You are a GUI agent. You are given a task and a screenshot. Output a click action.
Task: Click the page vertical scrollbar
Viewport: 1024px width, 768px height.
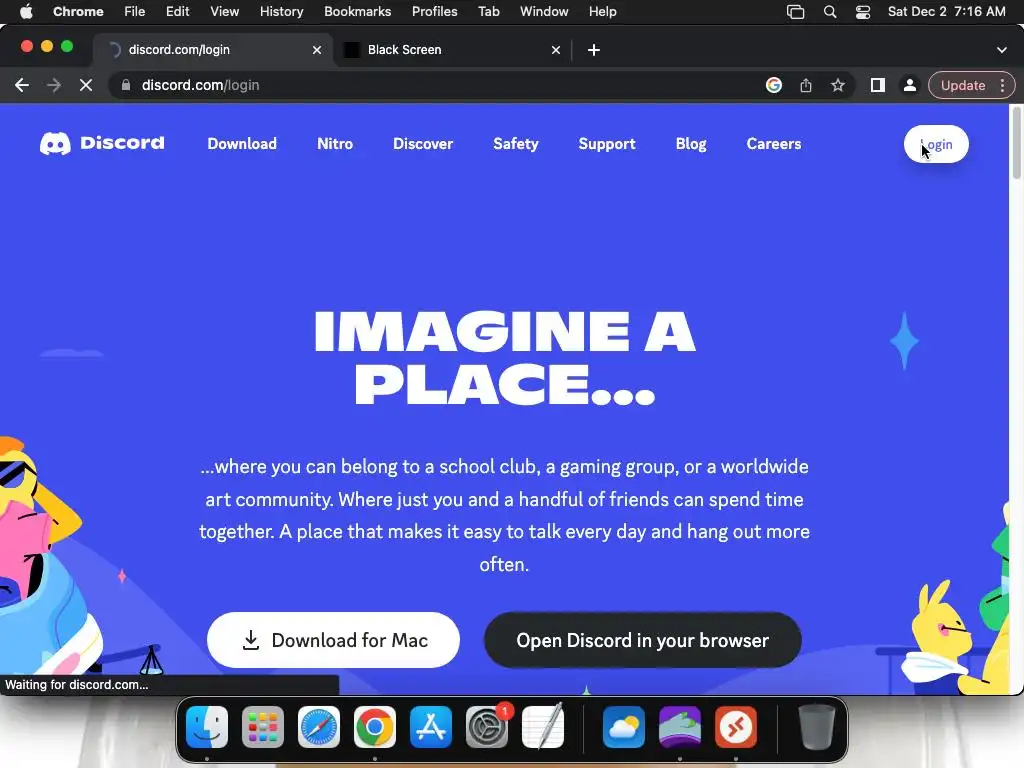coord(1016,142)
